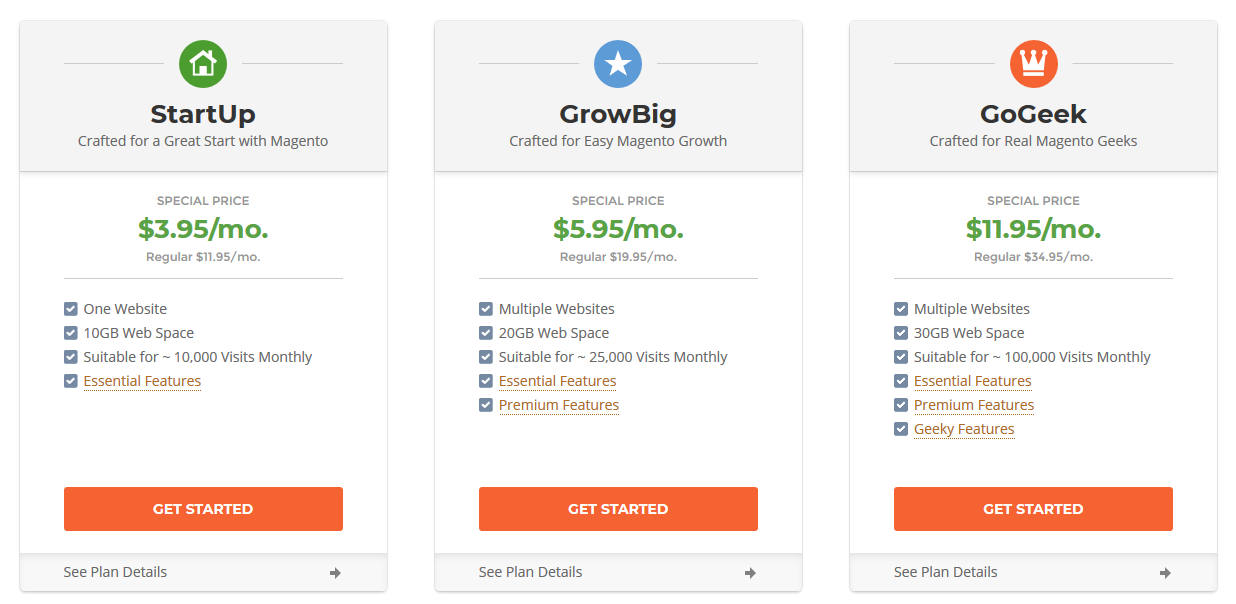This screenshot has width=1236, height=604.
Task: Click the green house icon above StartUp
Action: click(x=203, y=64)
